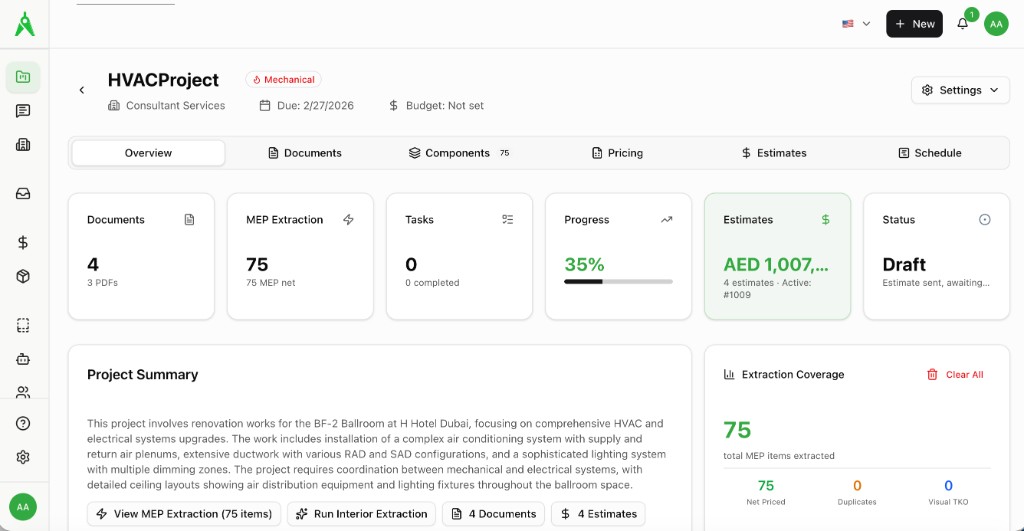Click the robot assistant icon in sidebar
Screen dimensions: 1024x531
click(23, 358)
